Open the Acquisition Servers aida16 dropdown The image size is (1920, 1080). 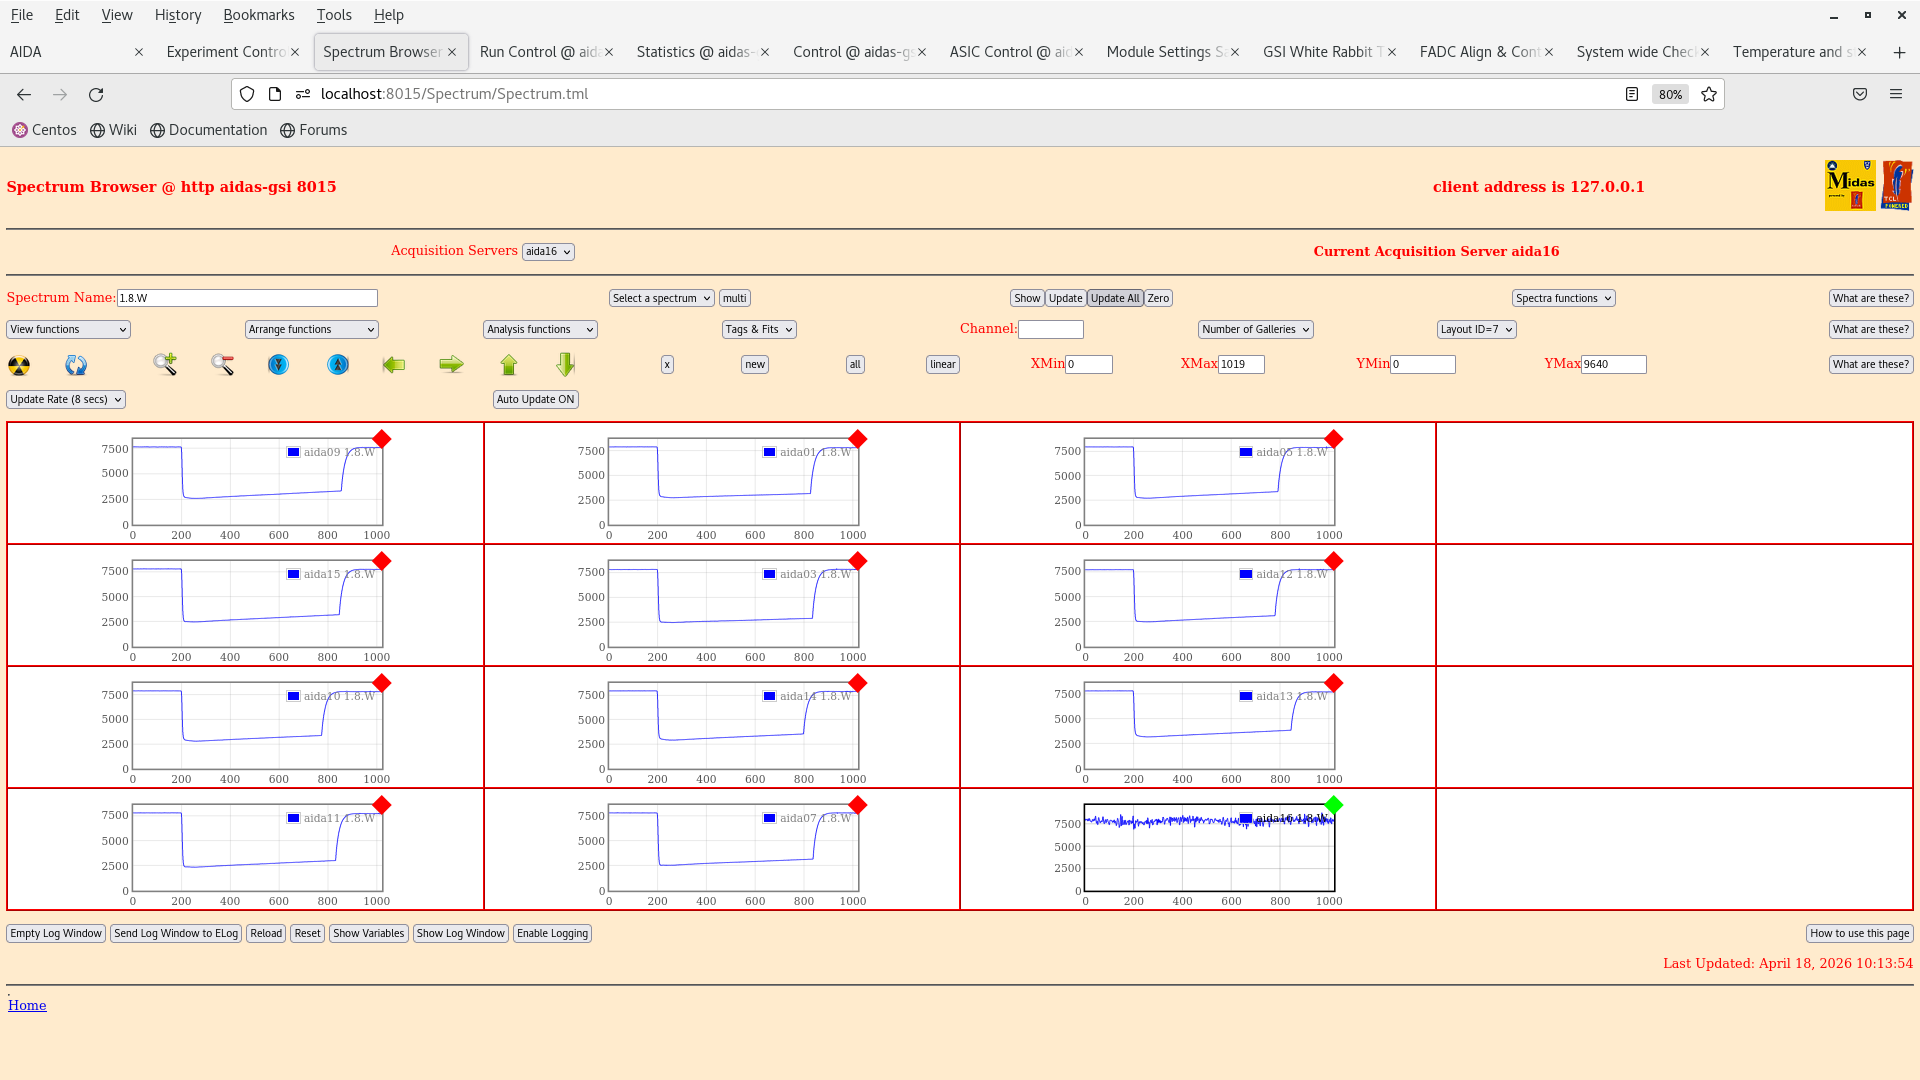[548, 251]
